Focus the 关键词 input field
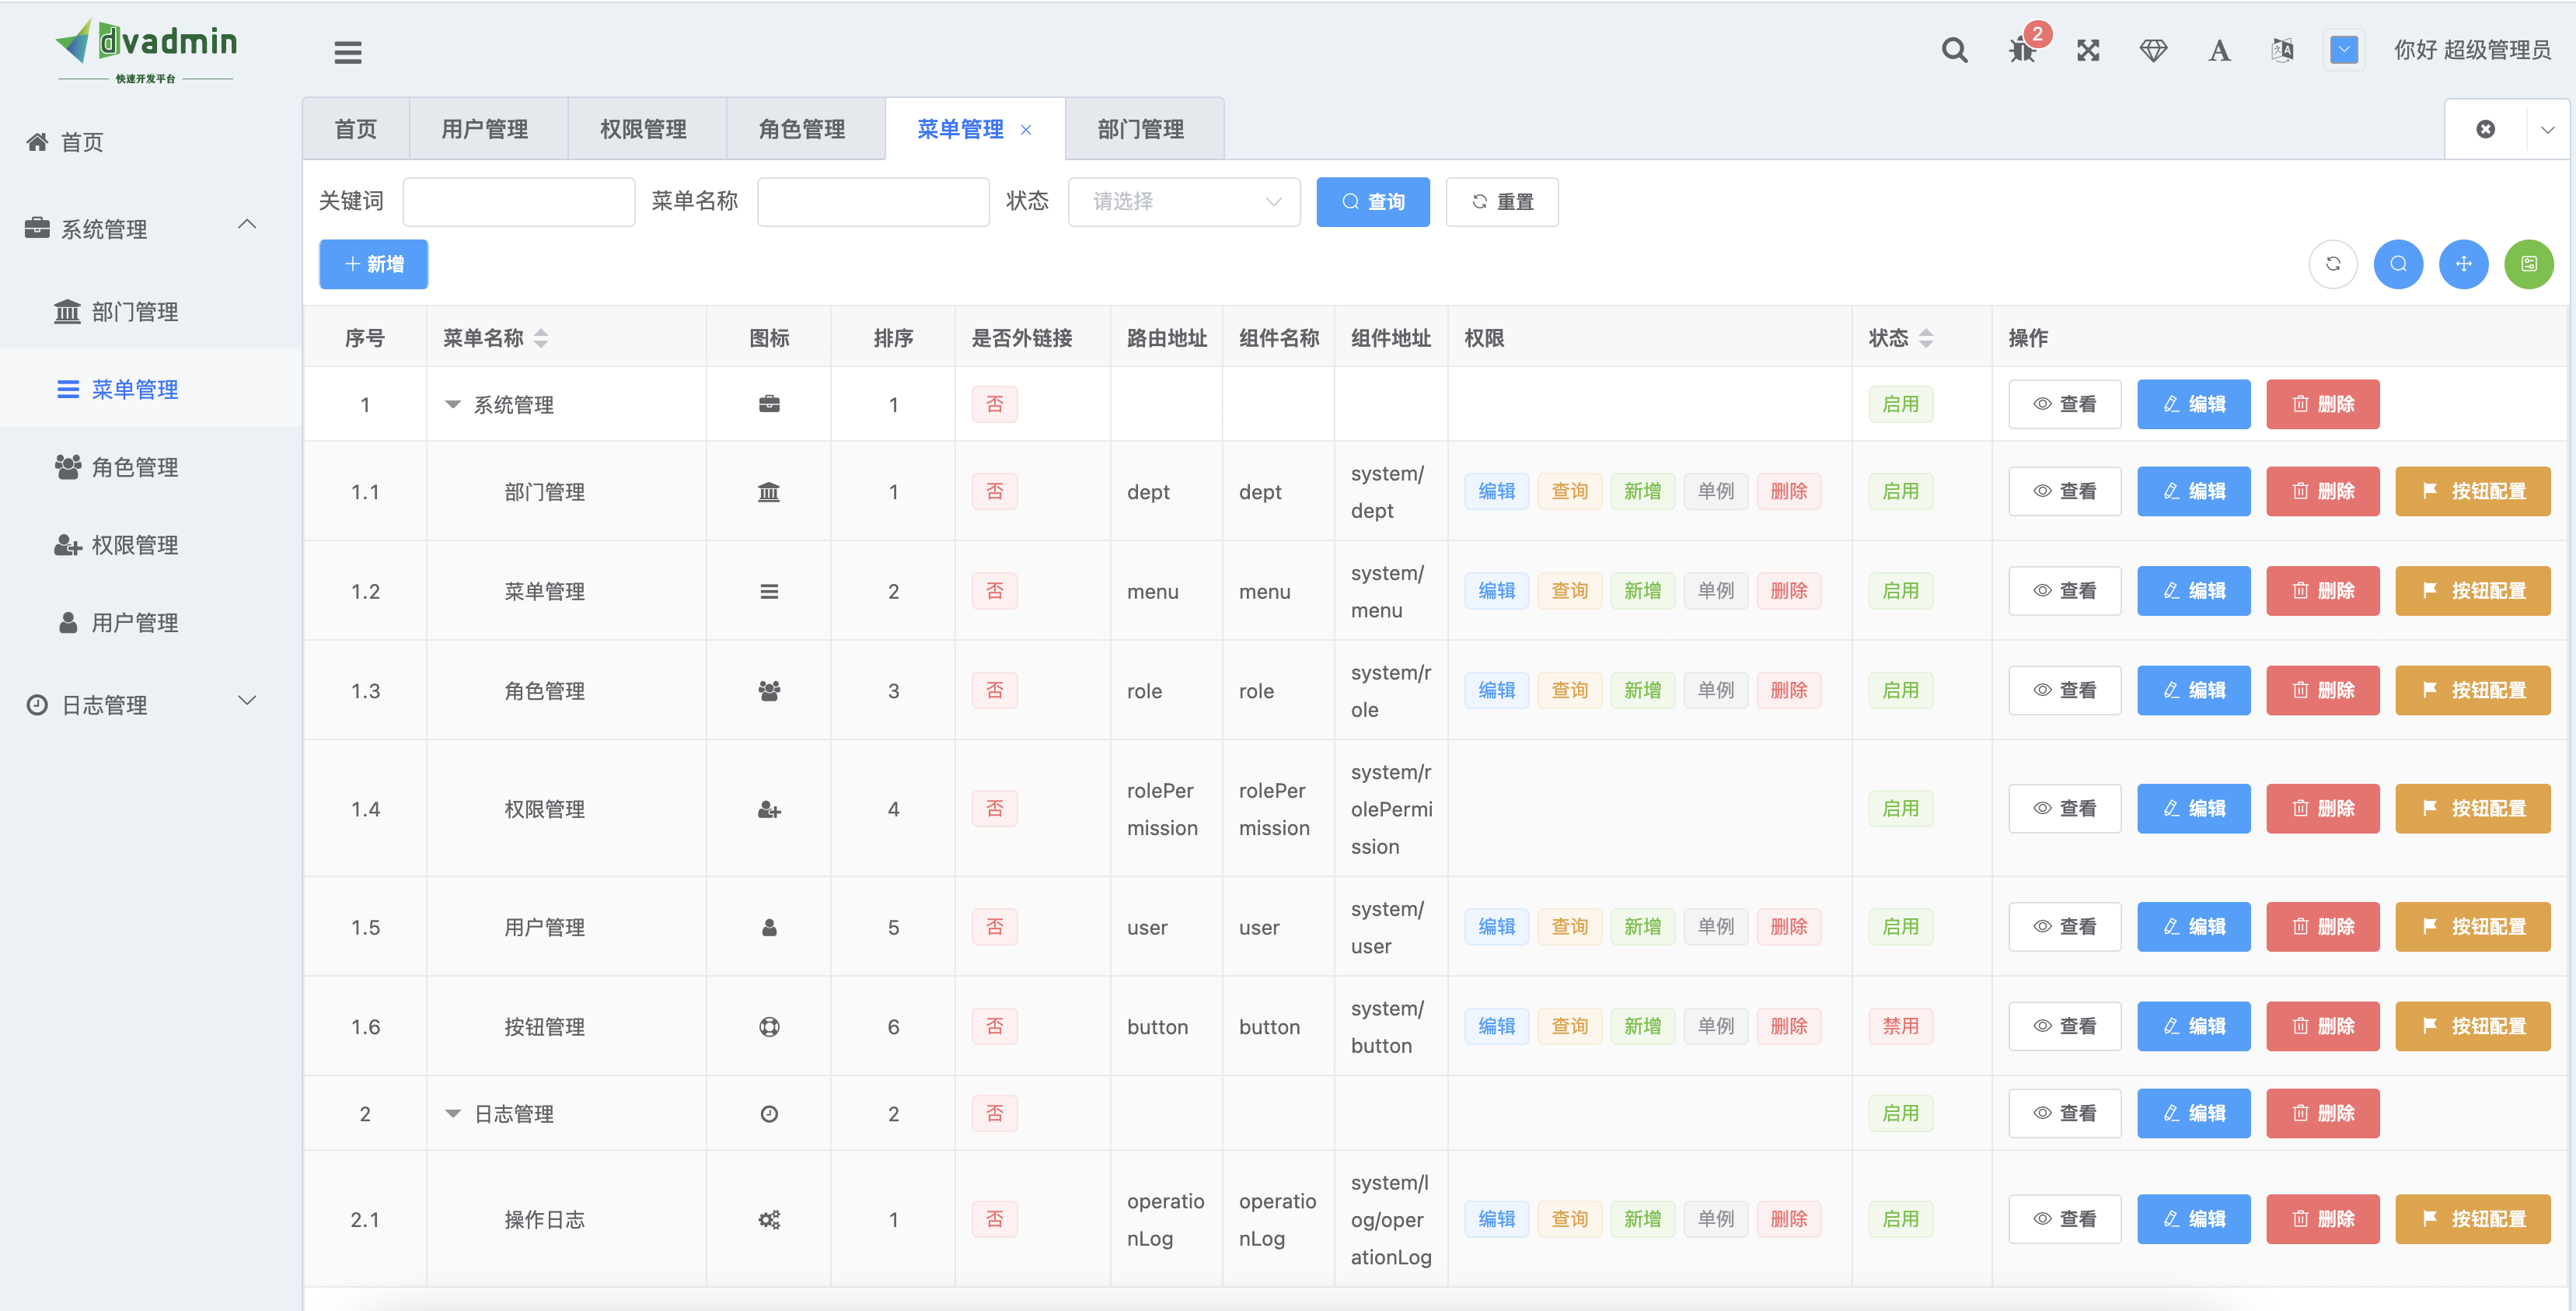This screenshot has width=2576, height=1311. (519, 202)
